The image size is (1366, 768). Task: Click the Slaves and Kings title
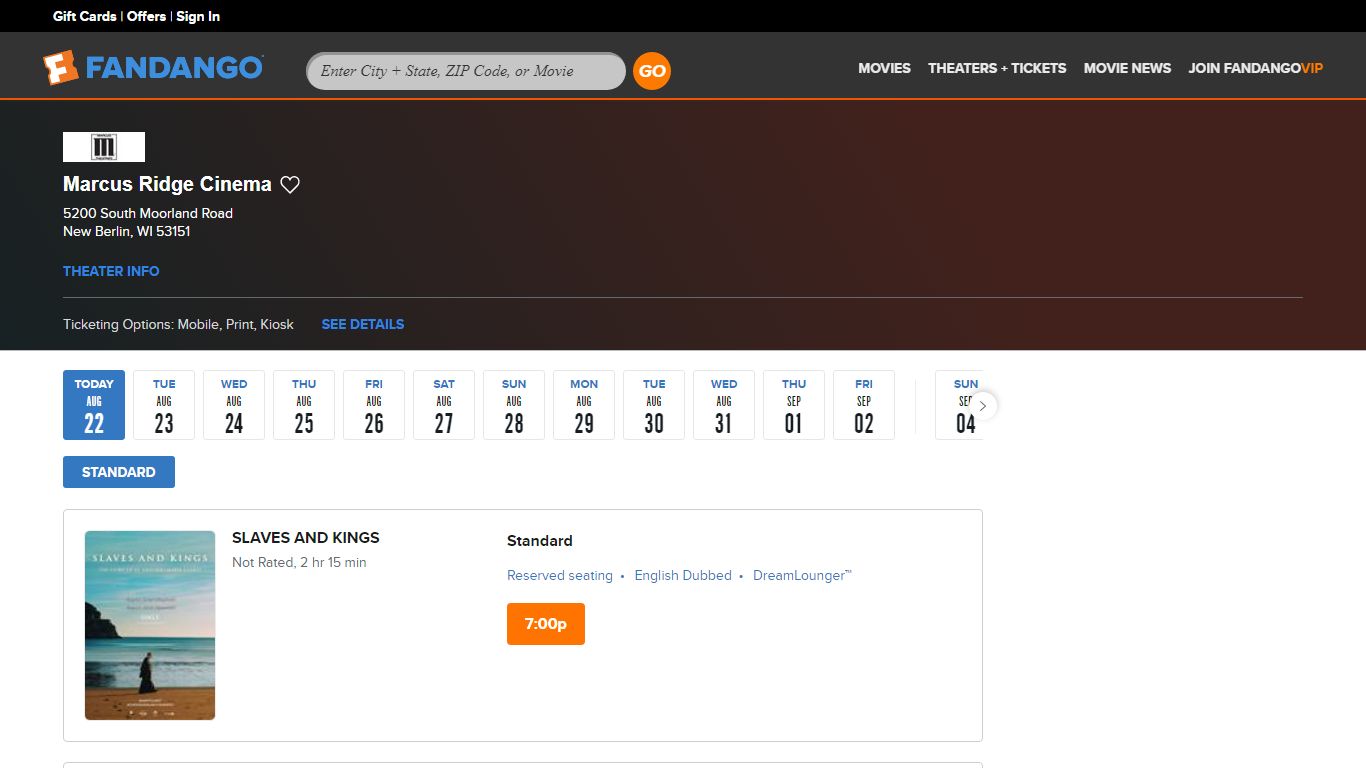tap(306, 537)
